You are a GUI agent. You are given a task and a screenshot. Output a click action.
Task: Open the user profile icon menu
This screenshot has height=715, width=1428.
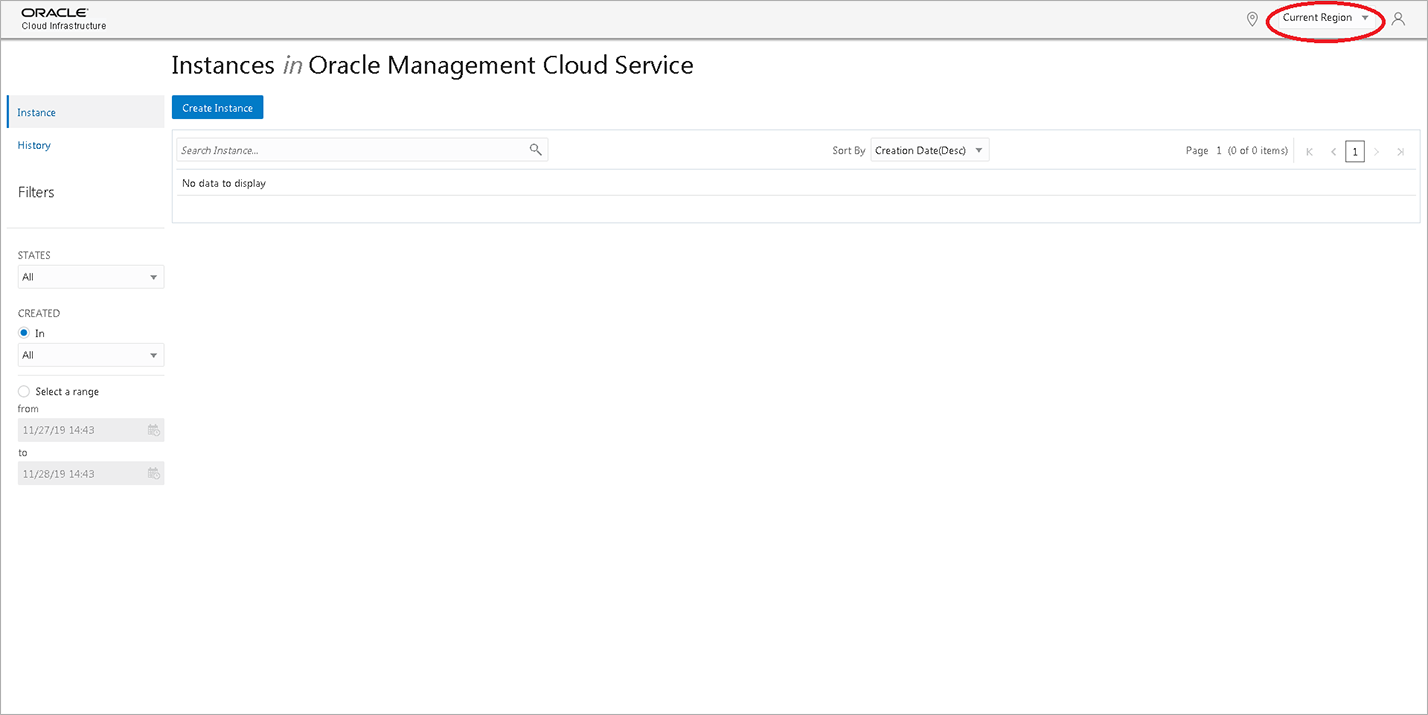[1398, 19]
